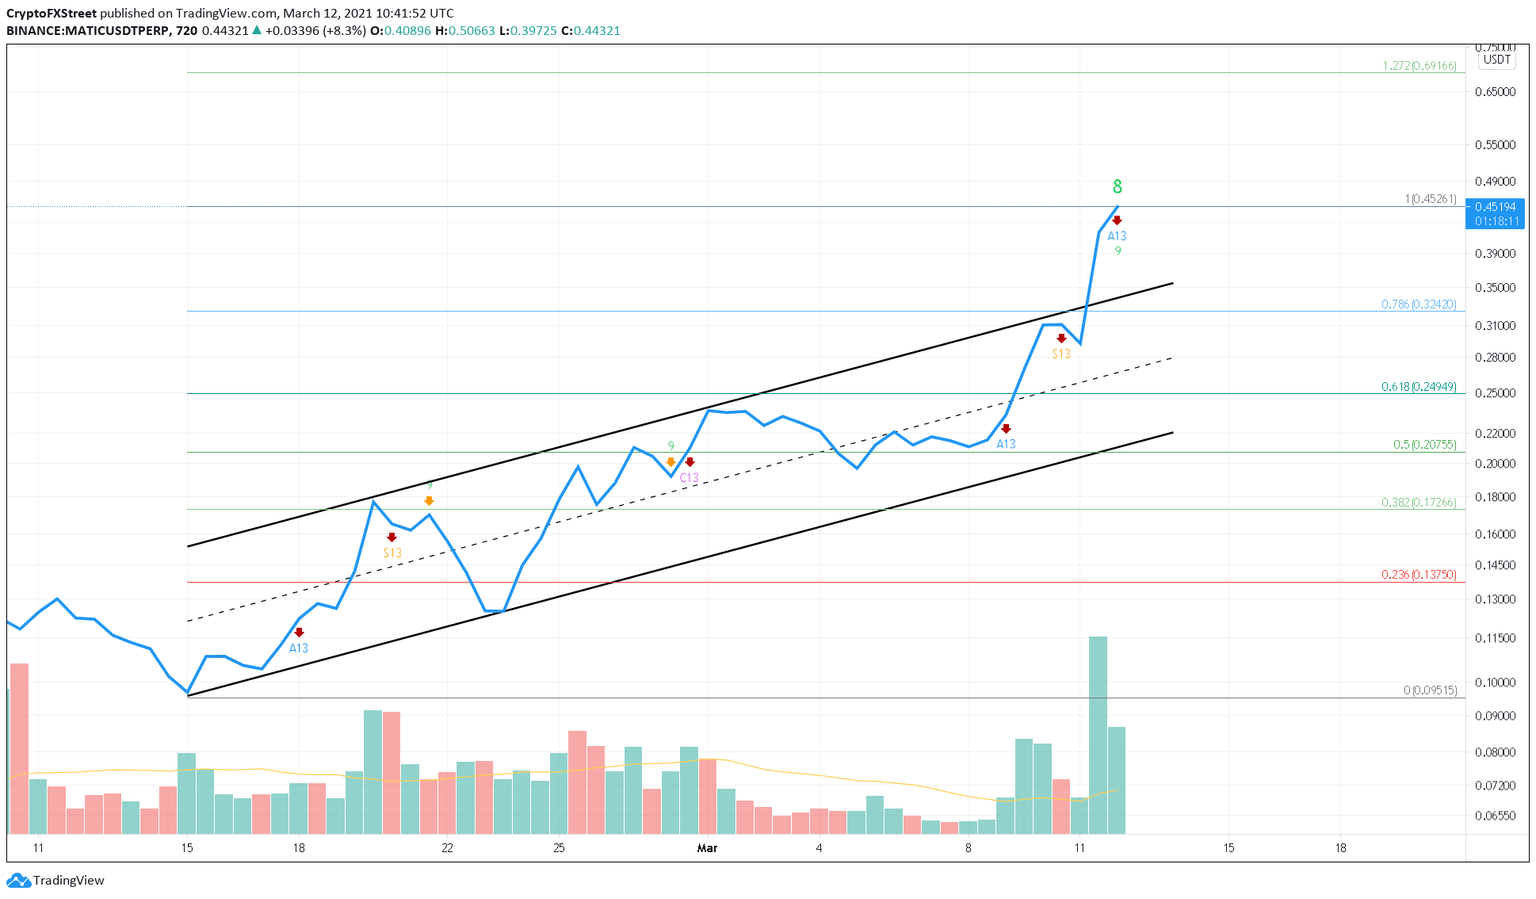Click the blue 0.45194 current price tag
Screen dimensions: 1536x899
pyautogui.click(x=1497, y=207)
